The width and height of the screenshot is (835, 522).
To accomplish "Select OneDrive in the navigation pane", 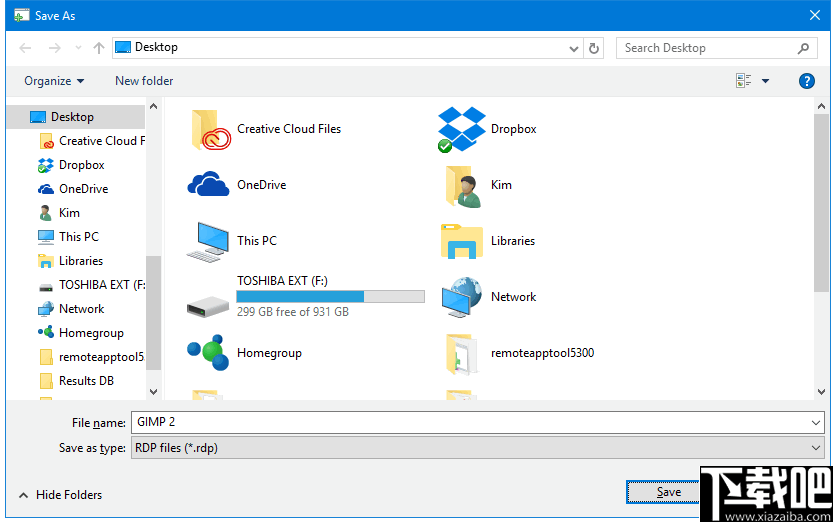I will coord(73,189).
